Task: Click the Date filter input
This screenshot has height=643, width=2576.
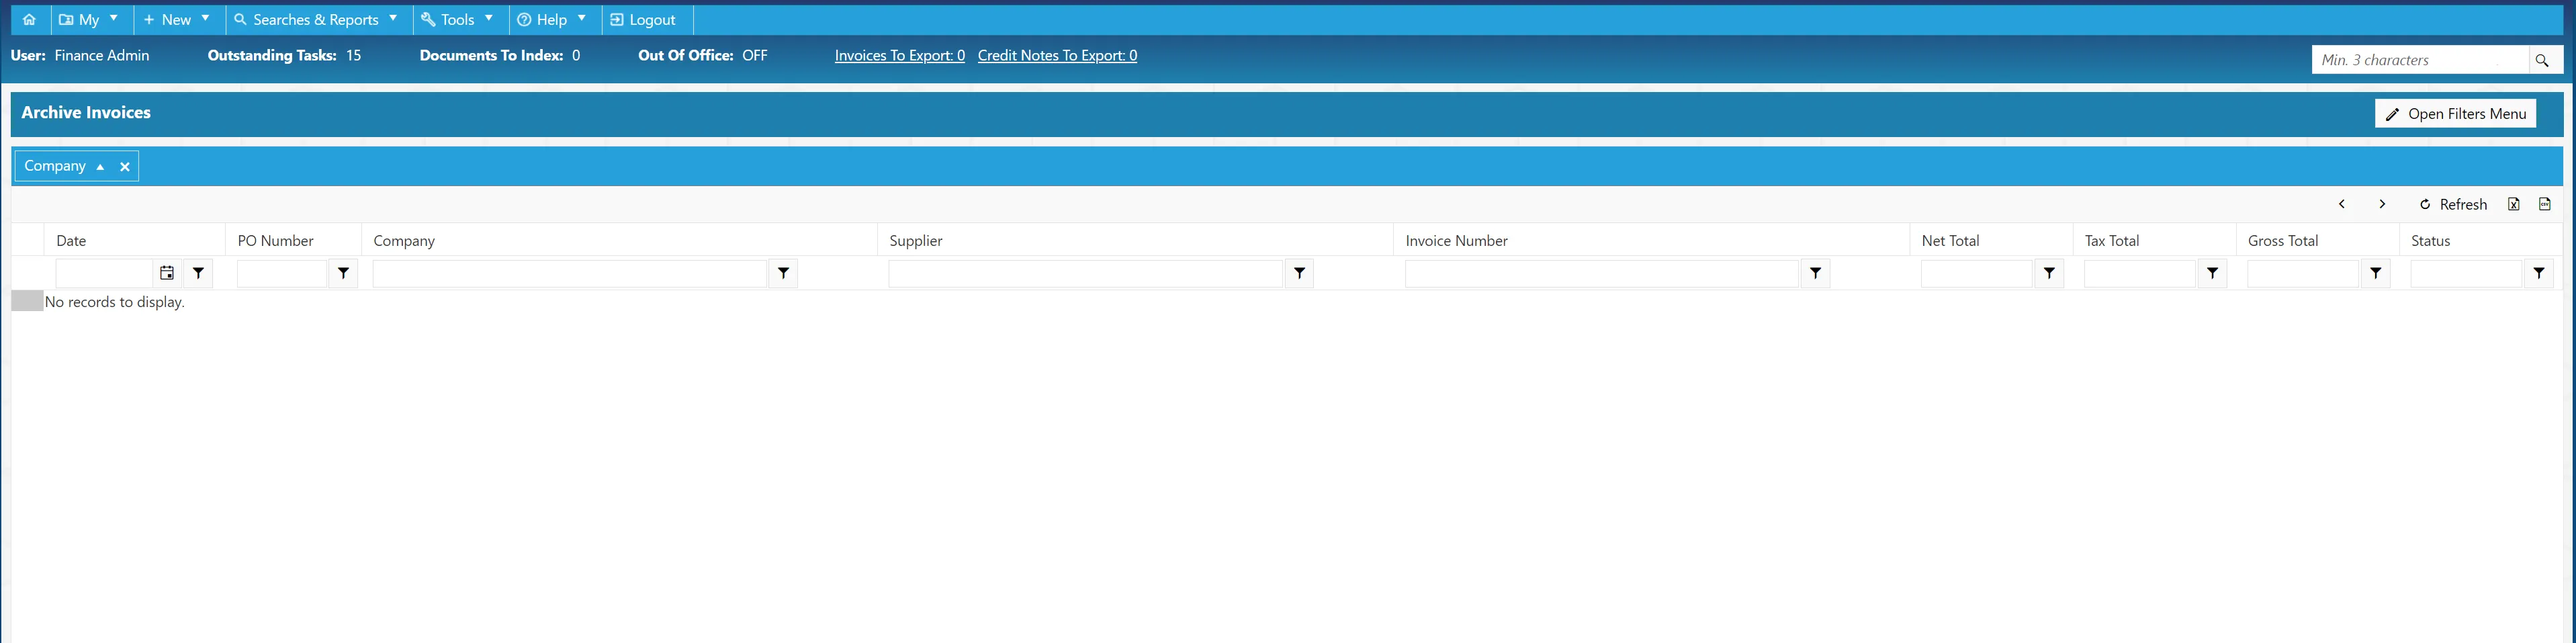Action: (105, 273)
